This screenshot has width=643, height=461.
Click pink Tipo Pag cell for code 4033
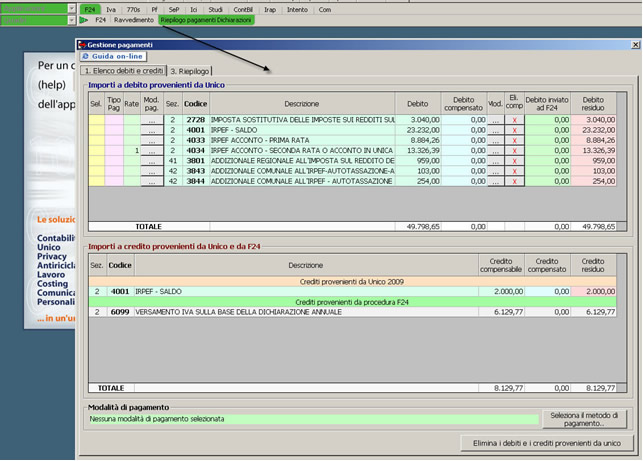point(114,140)
